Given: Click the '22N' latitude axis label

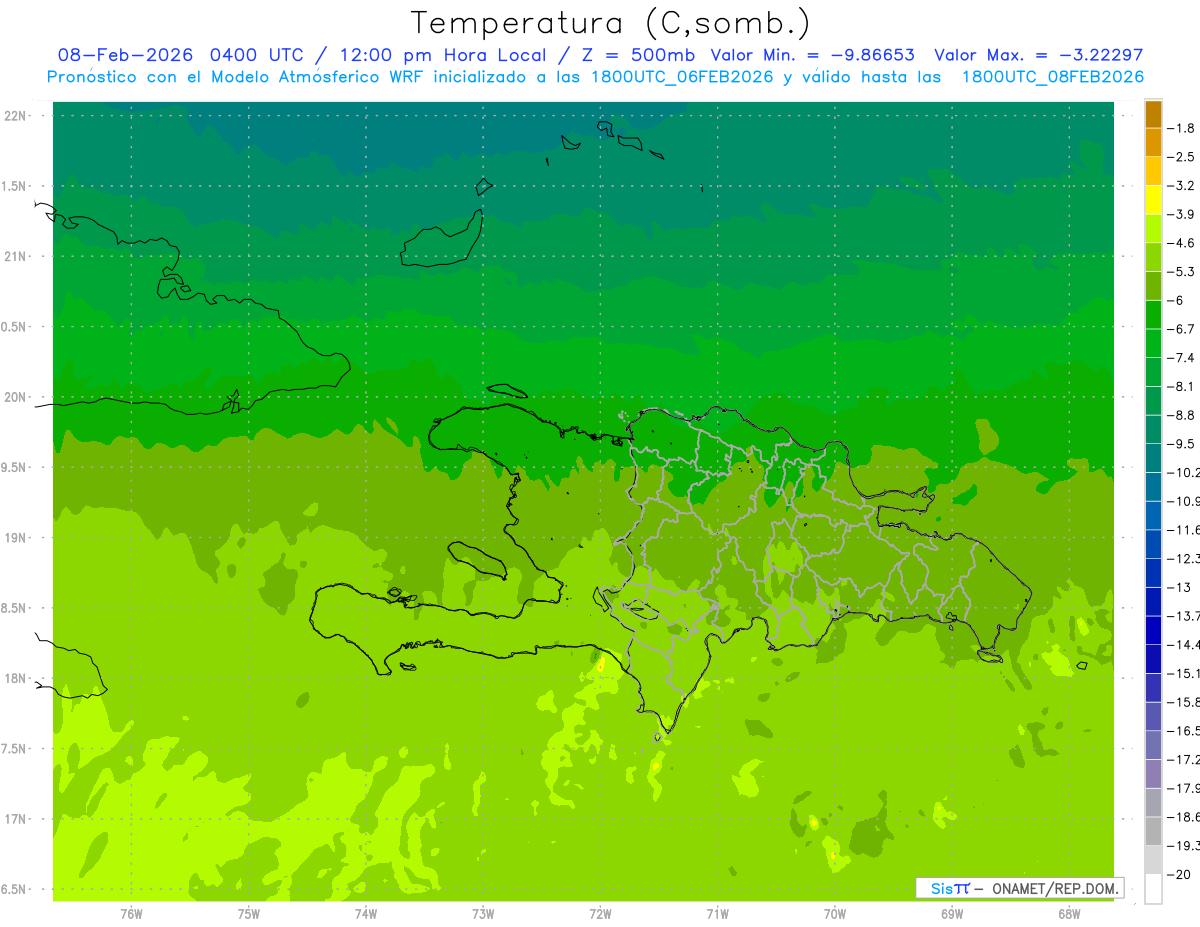Looking at the screenshot, I should pos(15,116).
